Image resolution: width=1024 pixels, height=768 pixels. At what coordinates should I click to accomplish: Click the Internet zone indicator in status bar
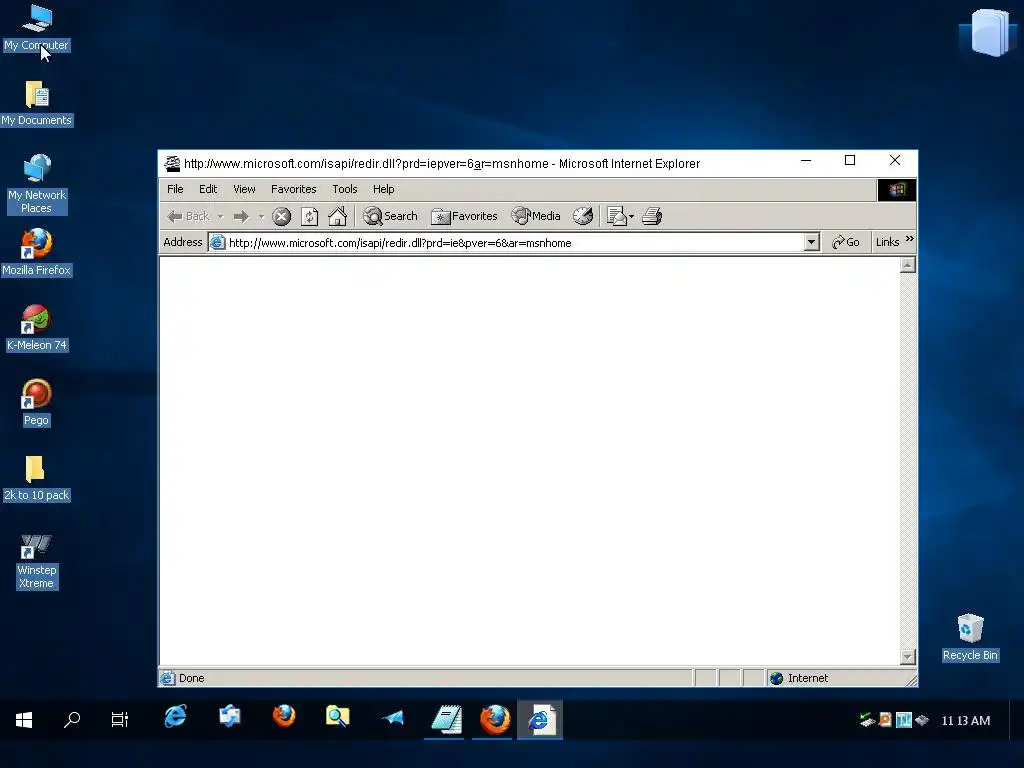coord(799,678)
